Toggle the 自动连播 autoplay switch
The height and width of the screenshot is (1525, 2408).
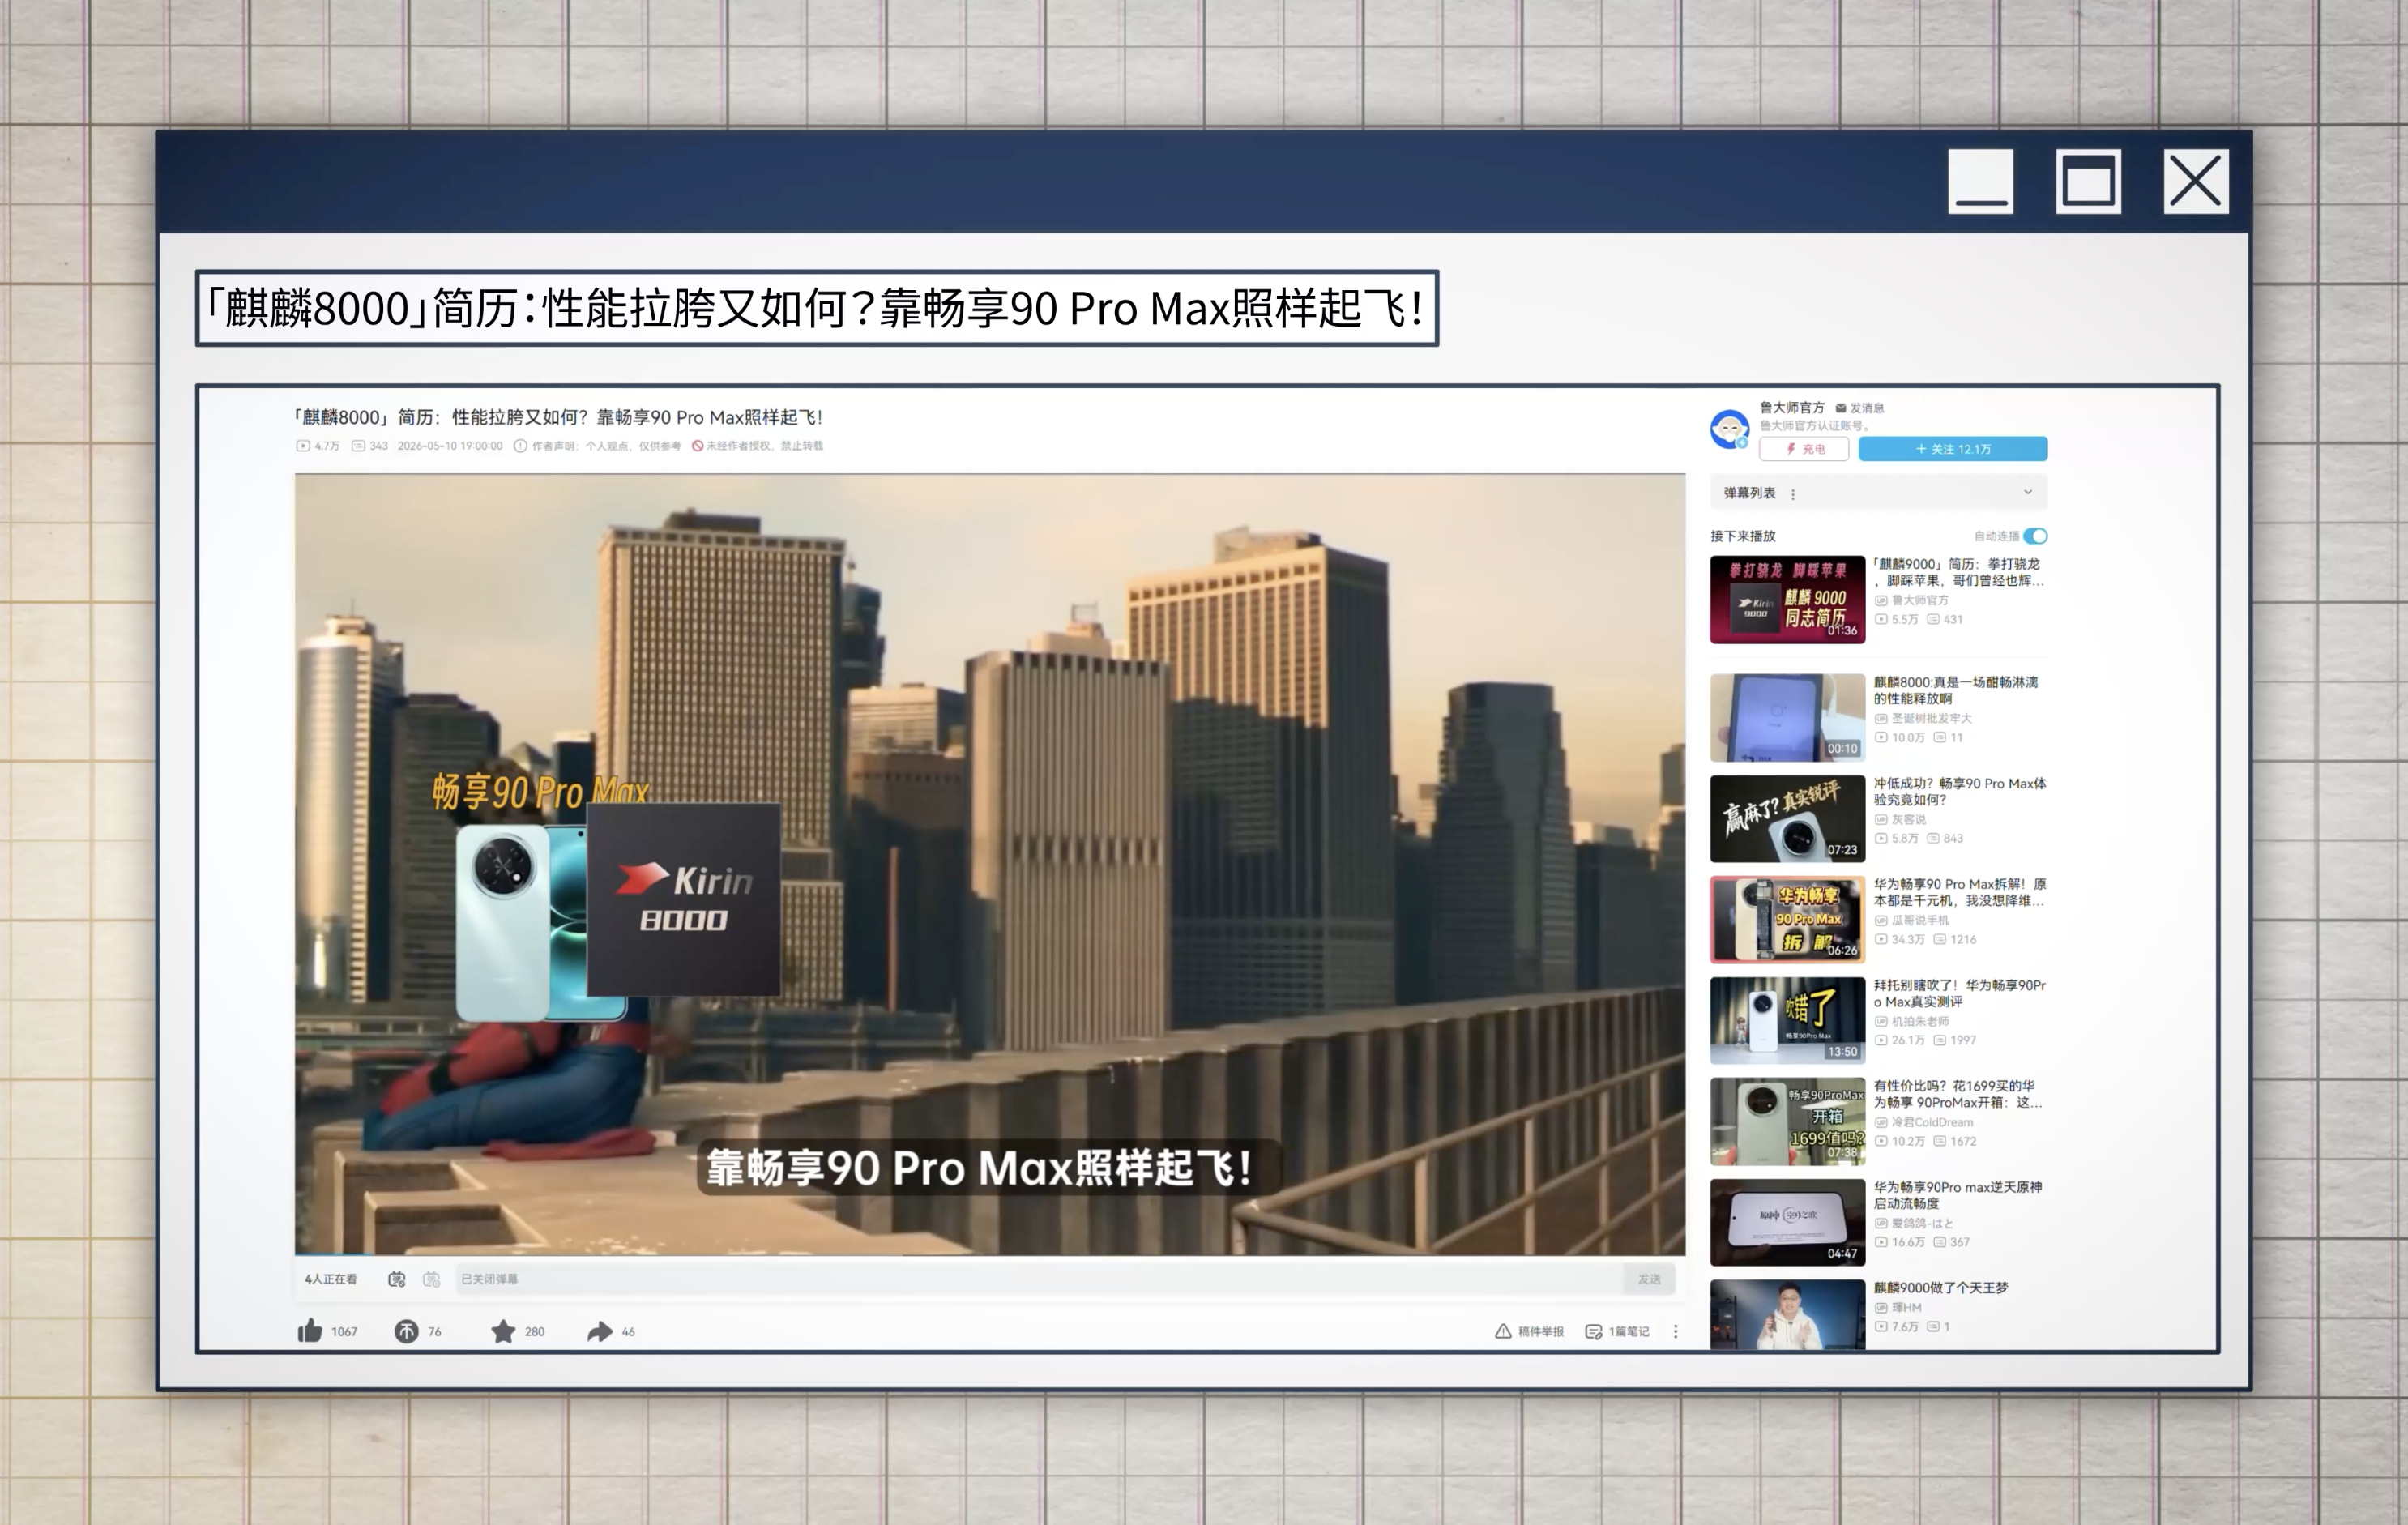pos(2035,536)
